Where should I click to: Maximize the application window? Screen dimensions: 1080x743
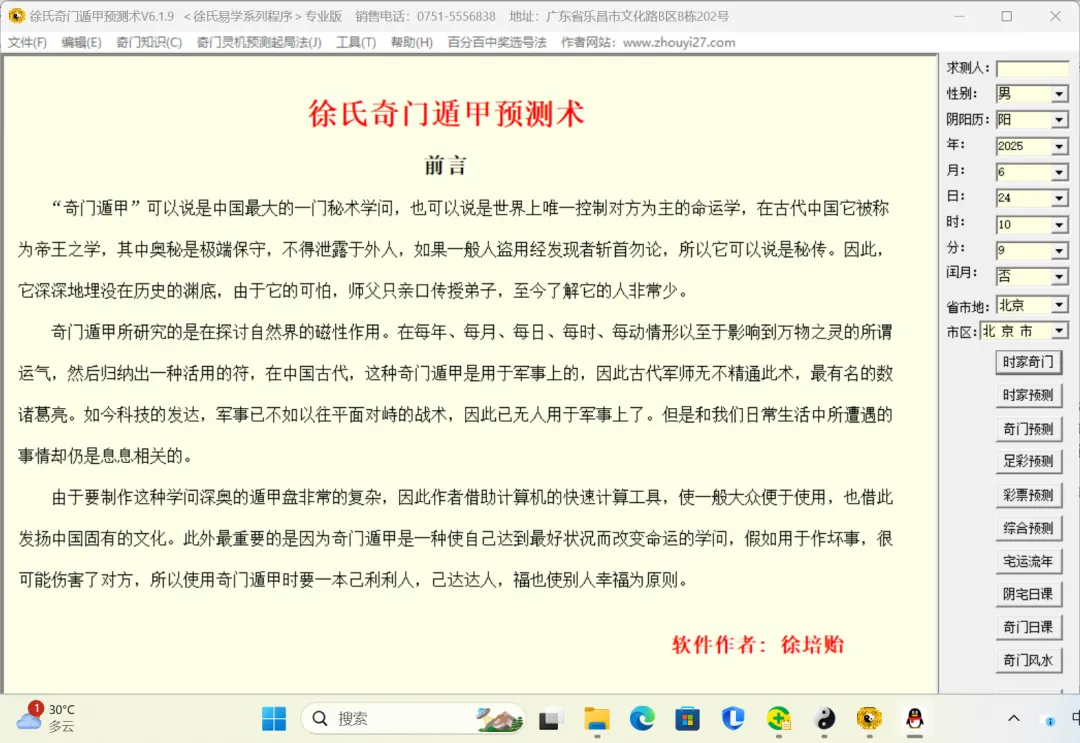(1006, 16)
